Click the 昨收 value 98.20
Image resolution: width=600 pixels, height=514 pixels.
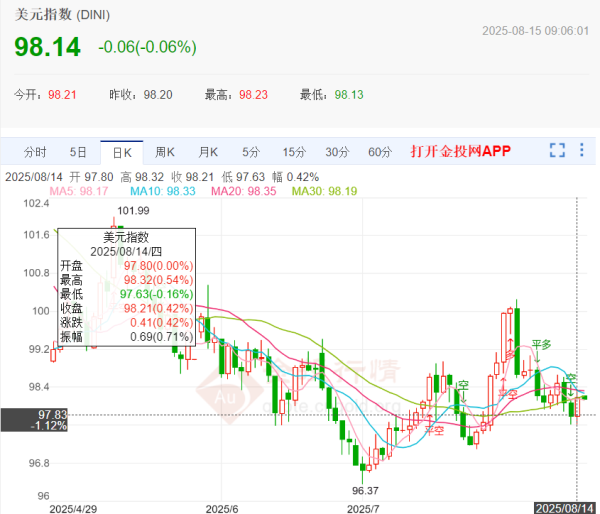pos(158,95)
